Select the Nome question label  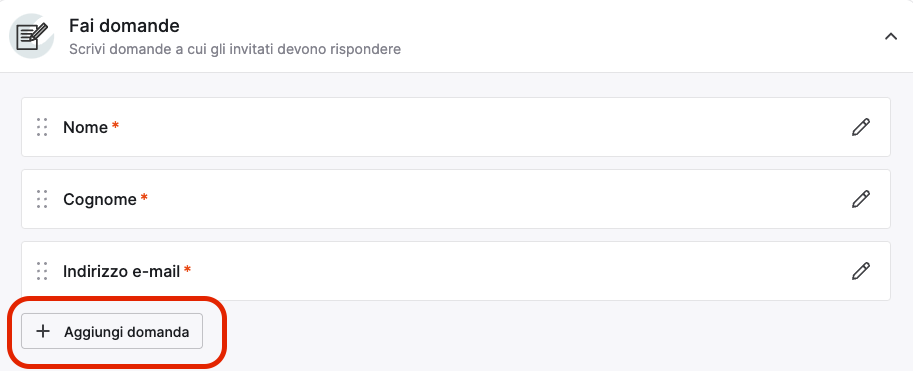[x=86, y=128]
